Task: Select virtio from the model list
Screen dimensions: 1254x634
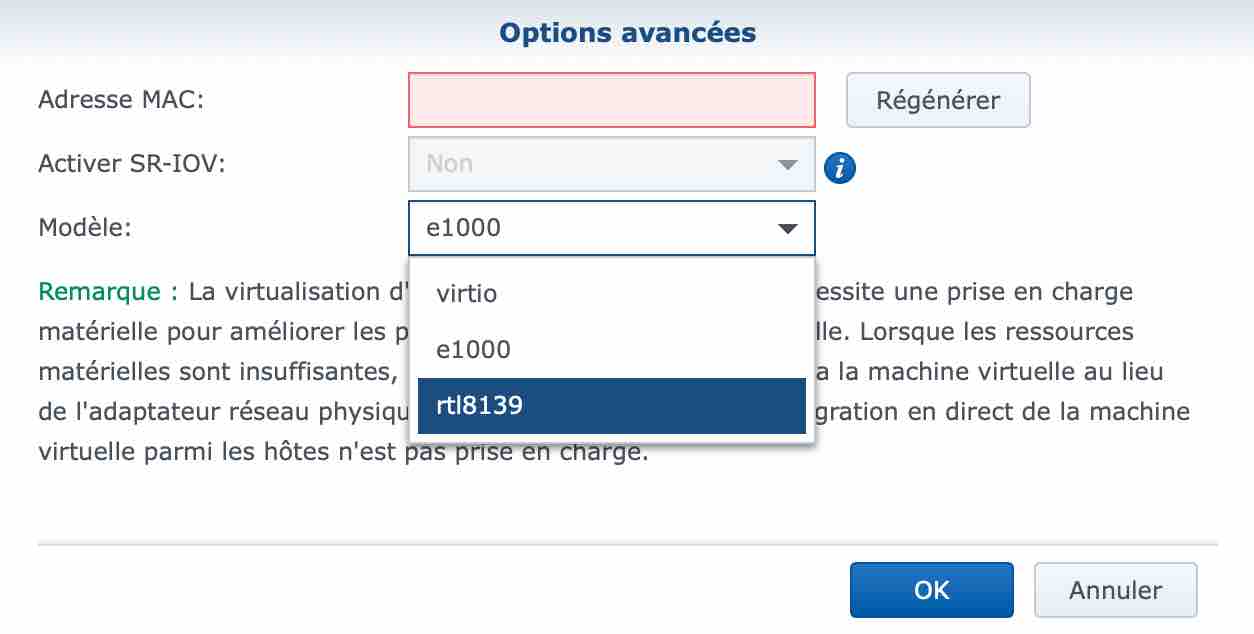Action: click(612, 294)
